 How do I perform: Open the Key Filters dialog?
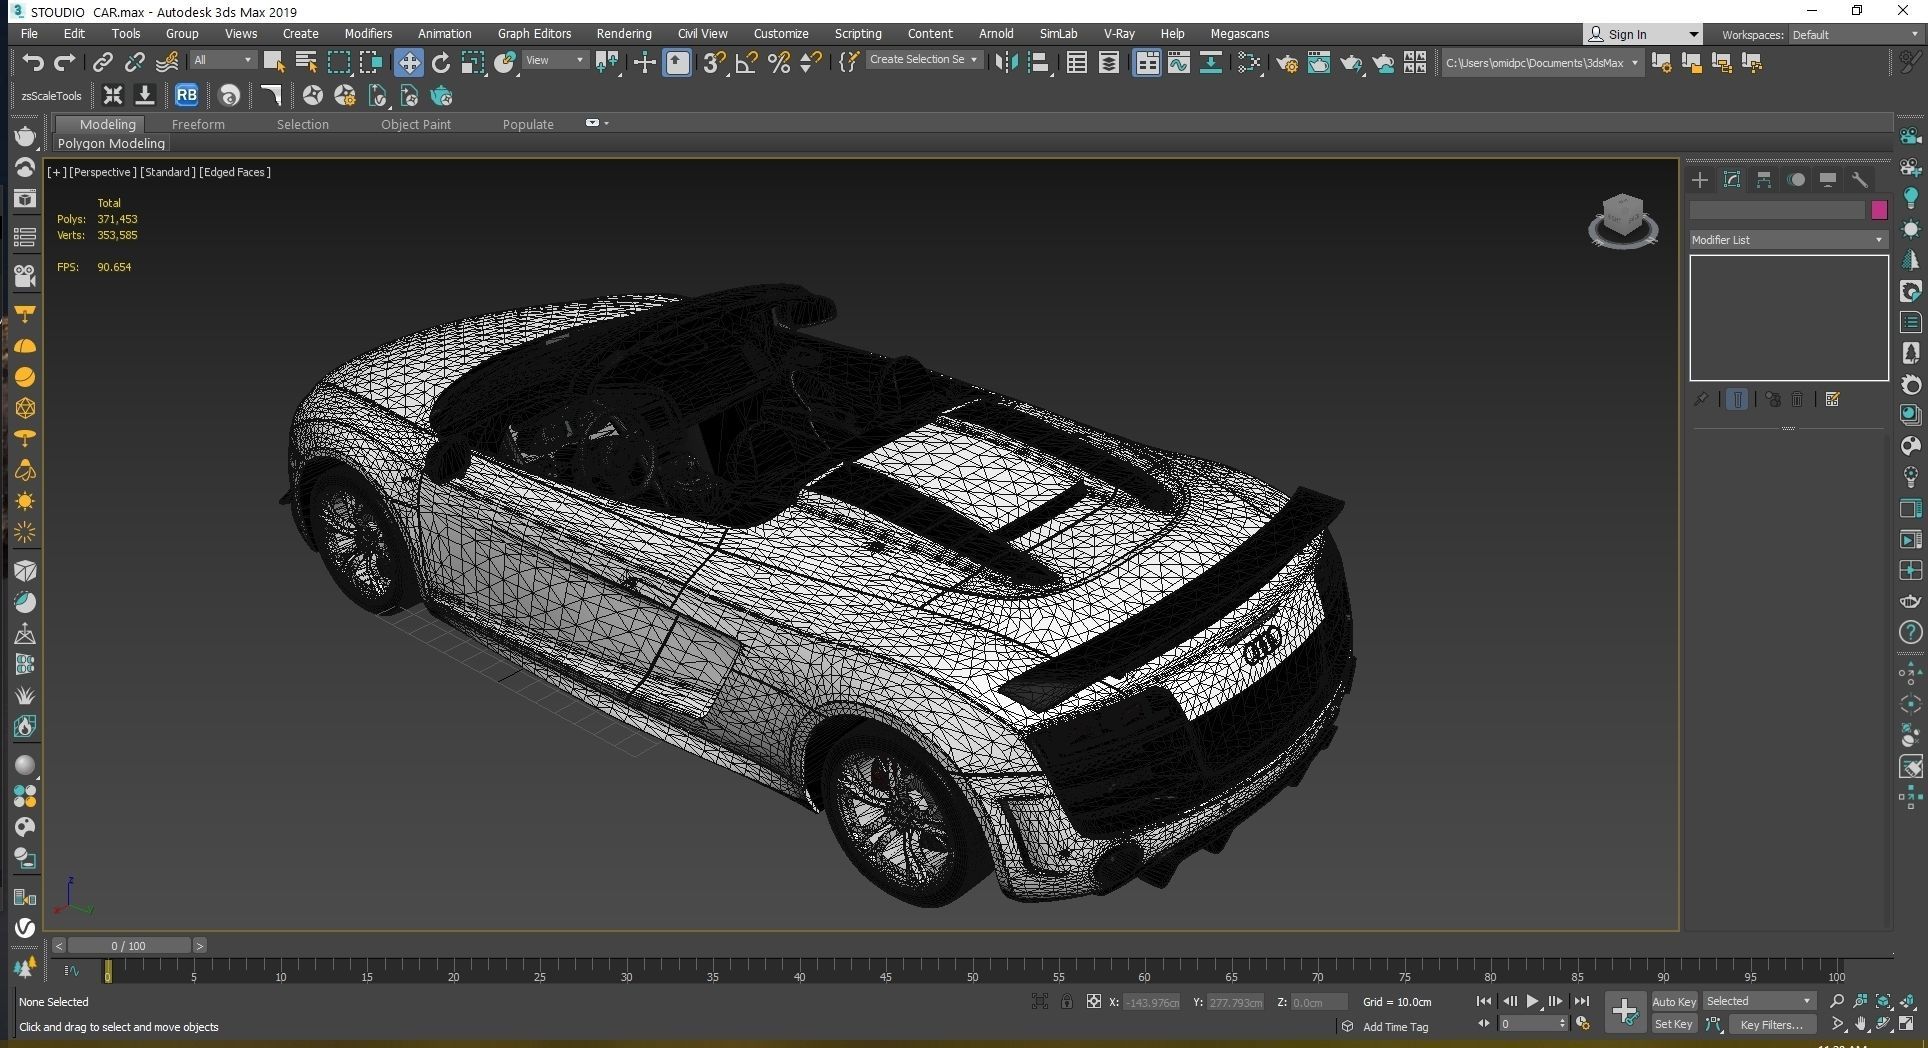pyautogui.click(x=1771, y=1024)
